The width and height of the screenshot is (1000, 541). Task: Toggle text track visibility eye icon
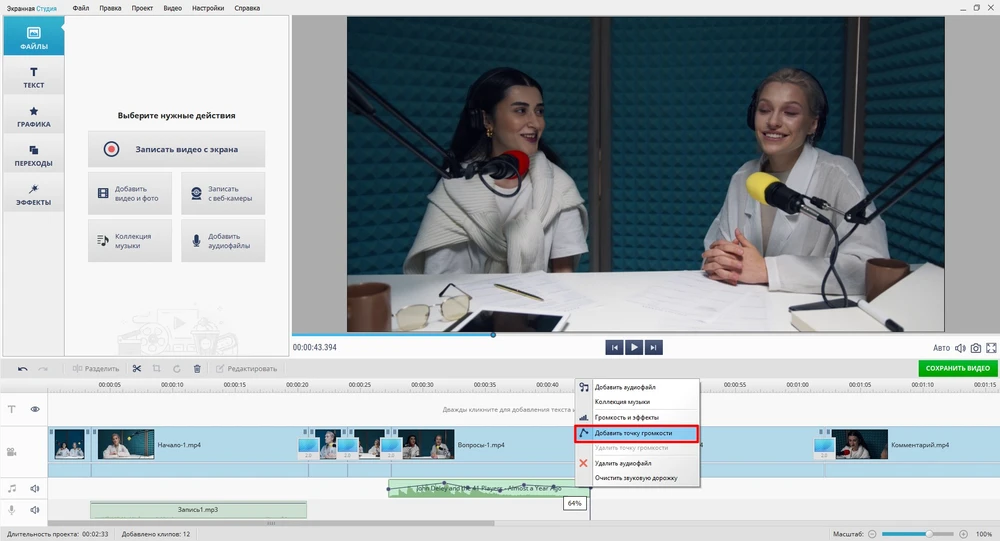click(x=35, y=409)
